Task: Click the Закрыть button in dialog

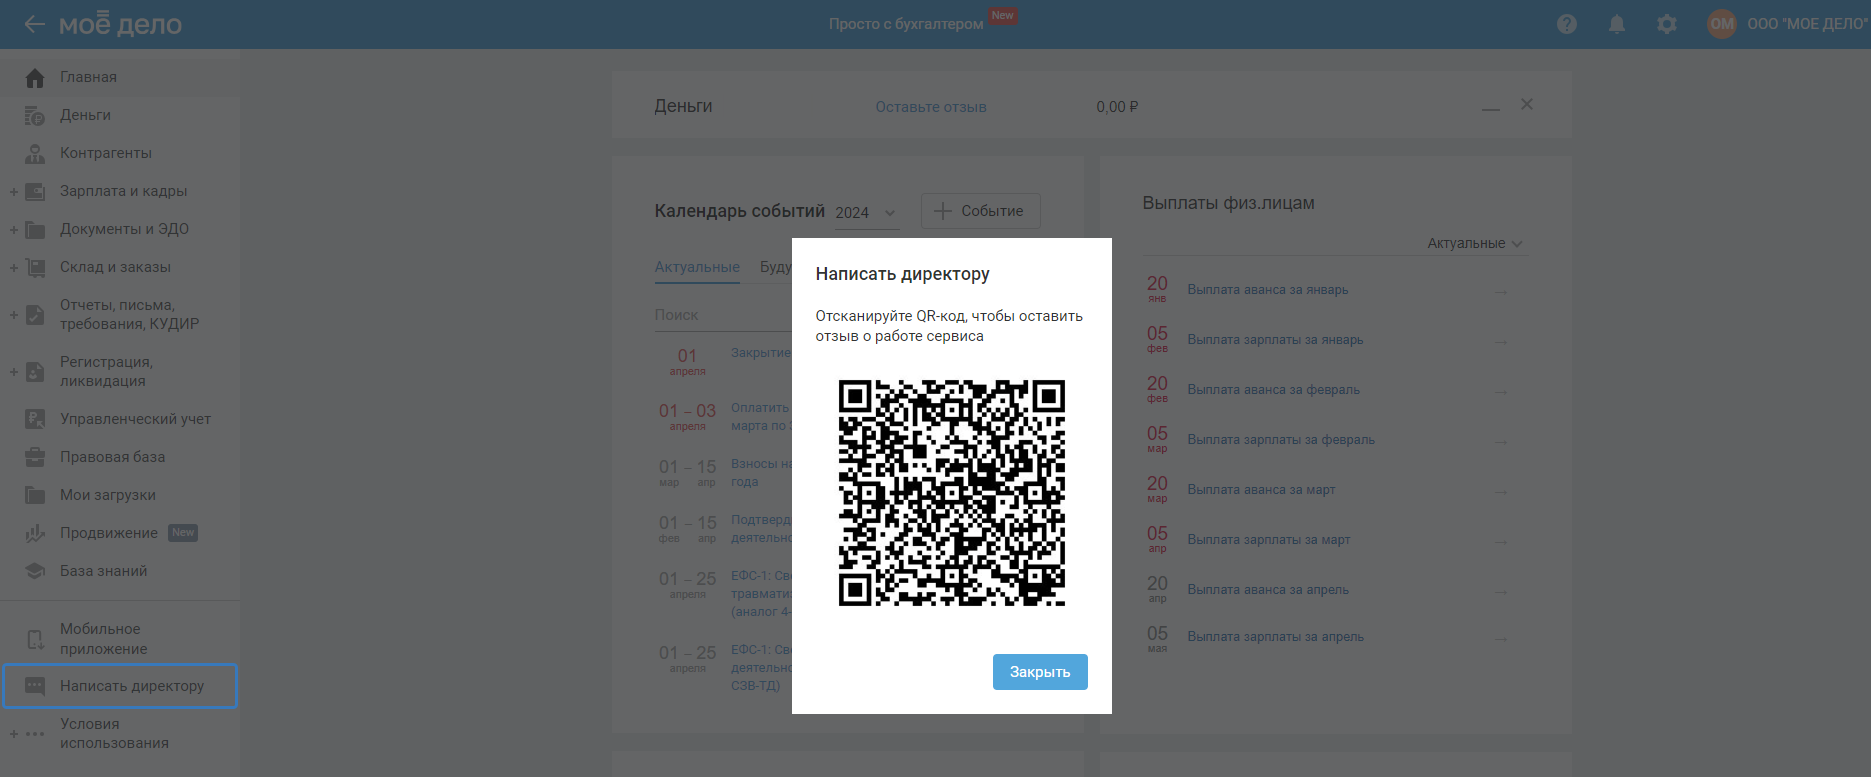Action: pyautogui.click(x=1040, y=672)
